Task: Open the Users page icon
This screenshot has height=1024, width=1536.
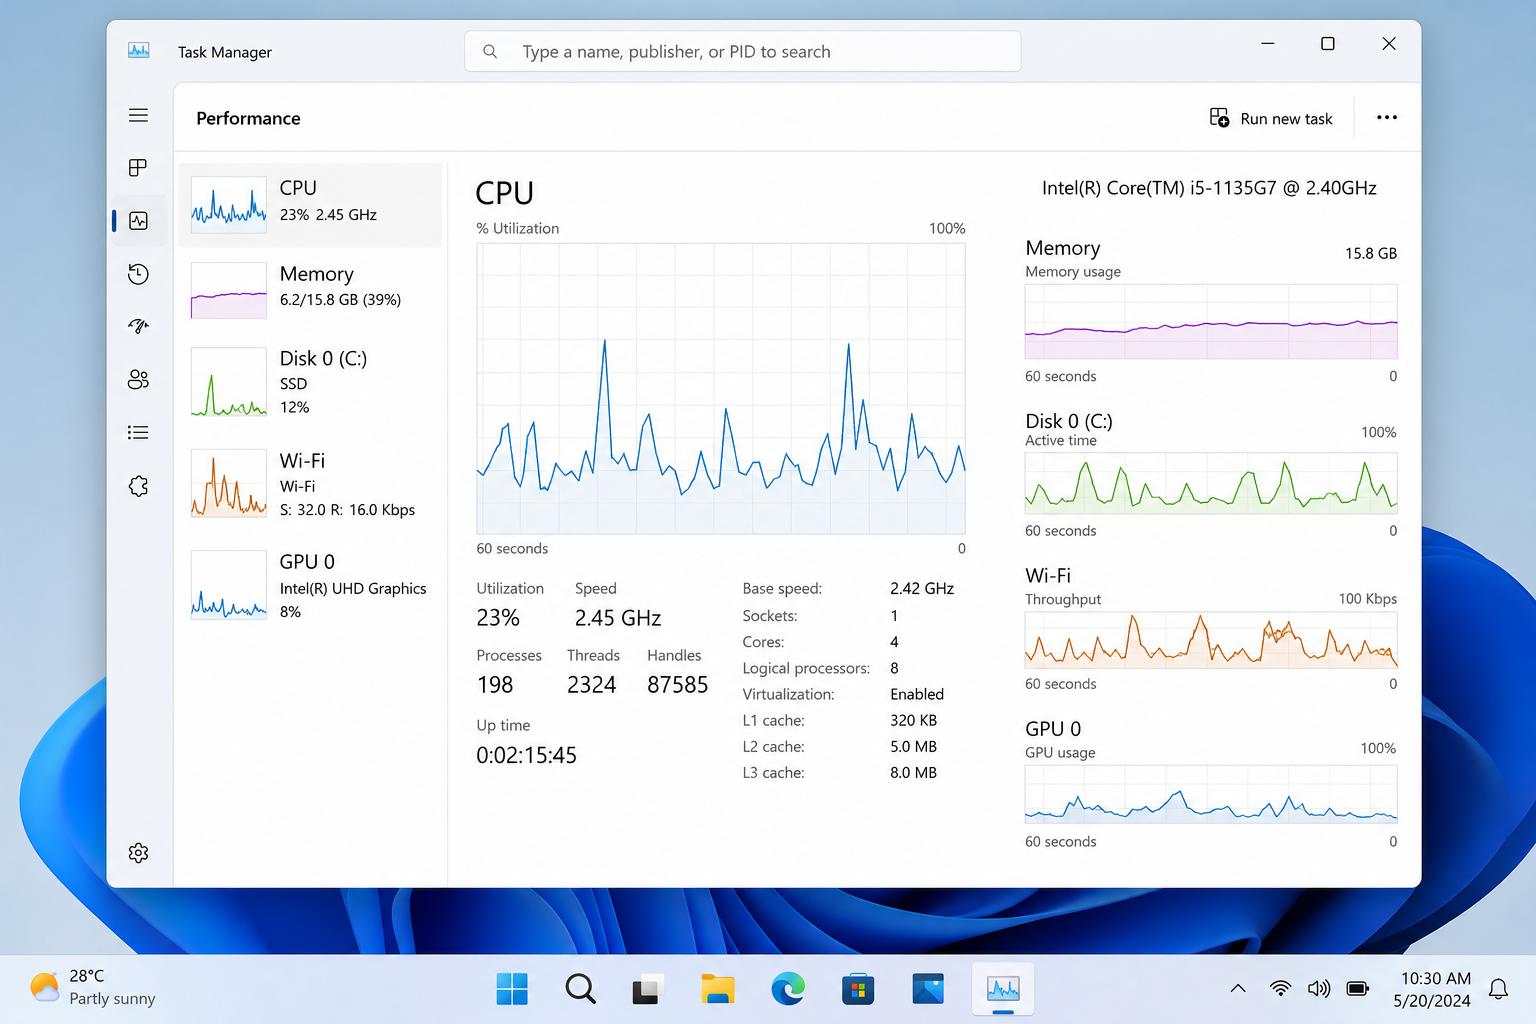Action: (138, 379)
